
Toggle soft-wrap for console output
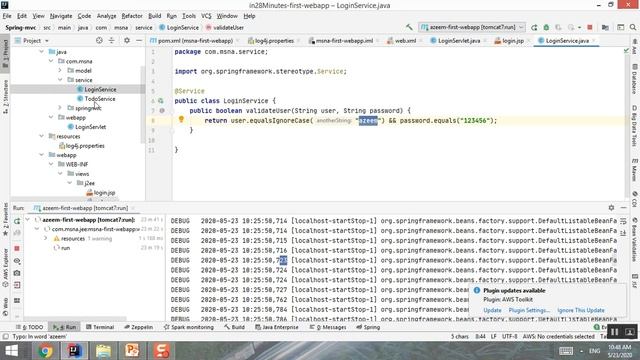point(623,221)
